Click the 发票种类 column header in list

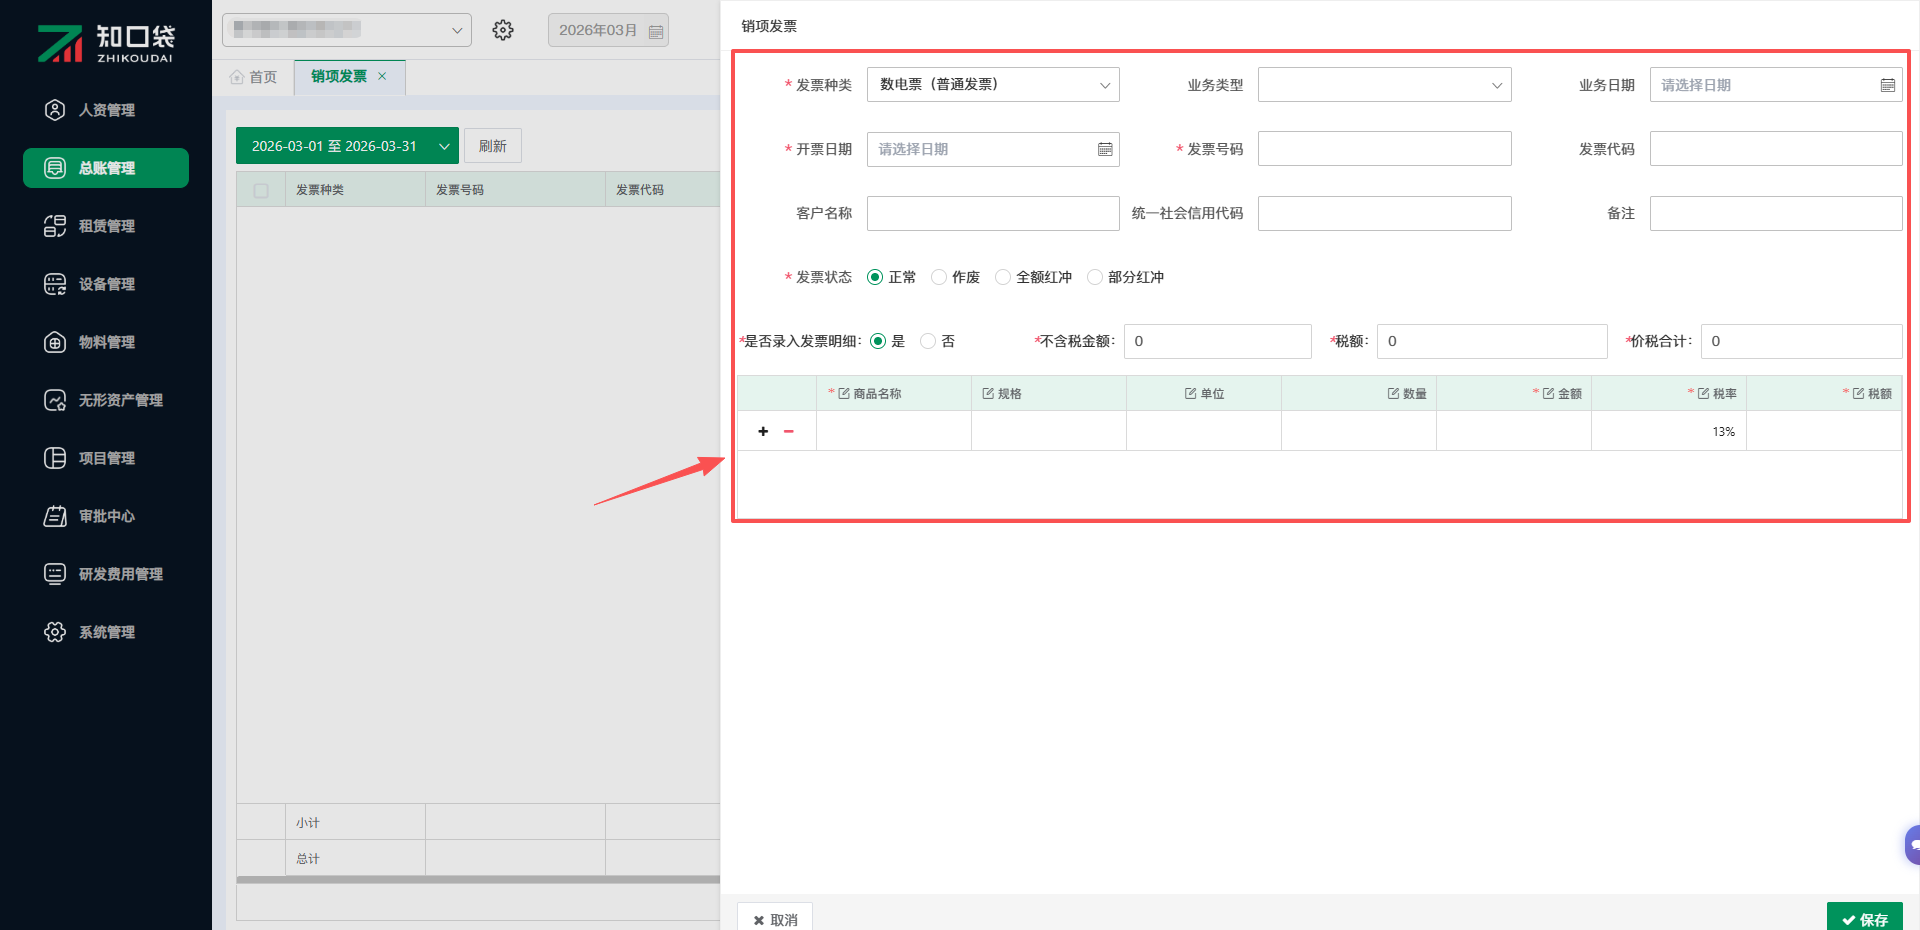tap(356, 190)
